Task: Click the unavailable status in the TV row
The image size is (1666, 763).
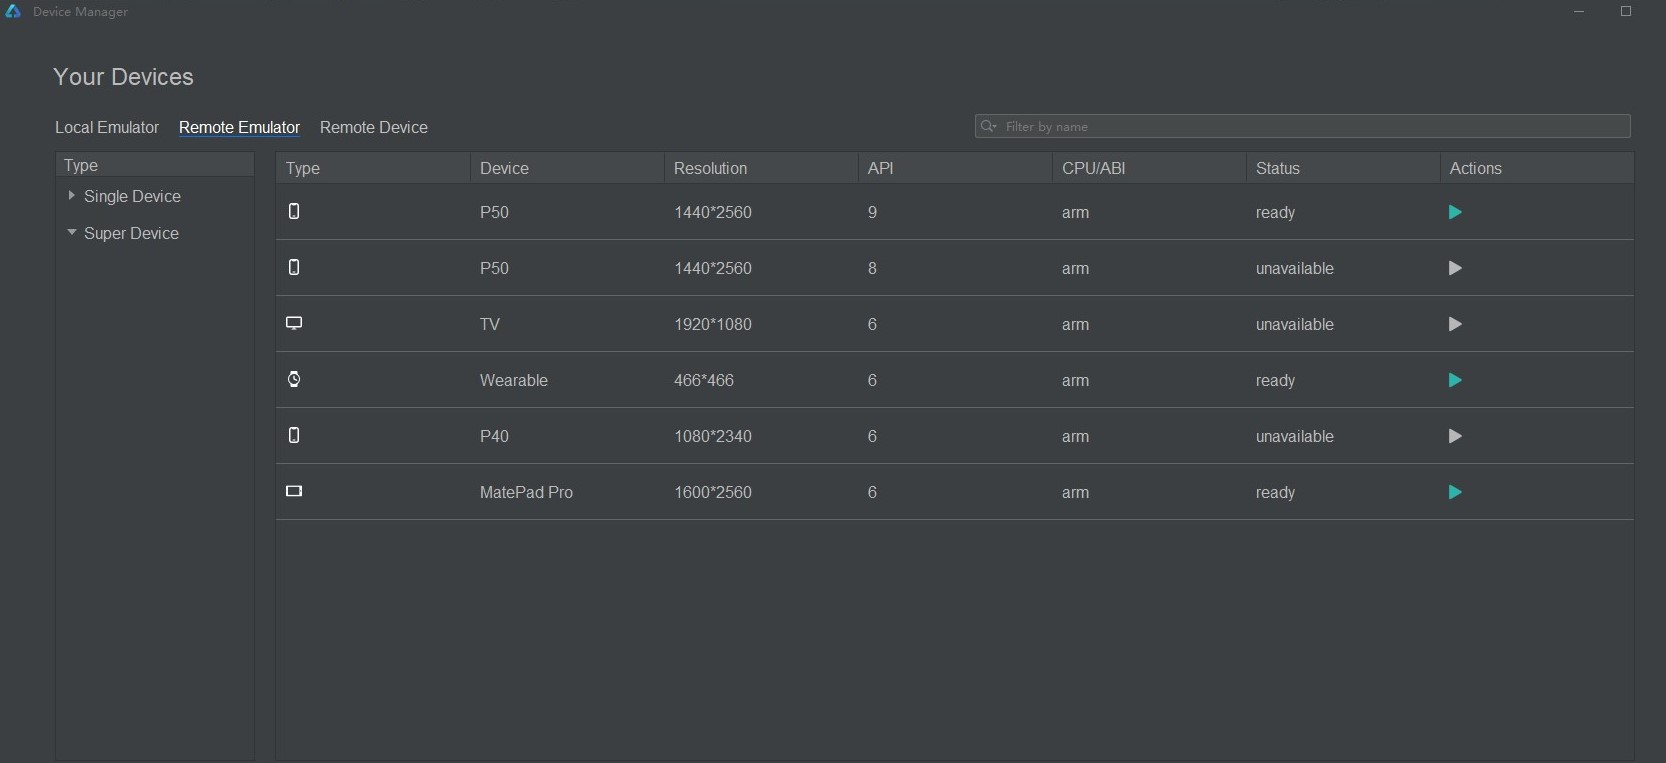Action: (x=1295, y=324)
